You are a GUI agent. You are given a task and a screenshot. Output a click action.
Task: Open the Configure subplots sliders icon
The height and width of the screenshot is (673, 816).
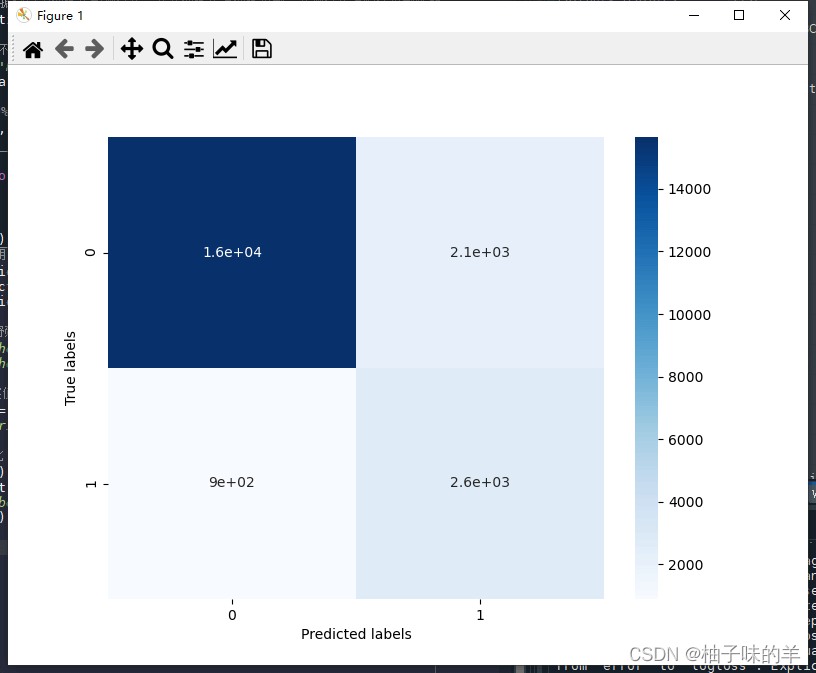194,49
